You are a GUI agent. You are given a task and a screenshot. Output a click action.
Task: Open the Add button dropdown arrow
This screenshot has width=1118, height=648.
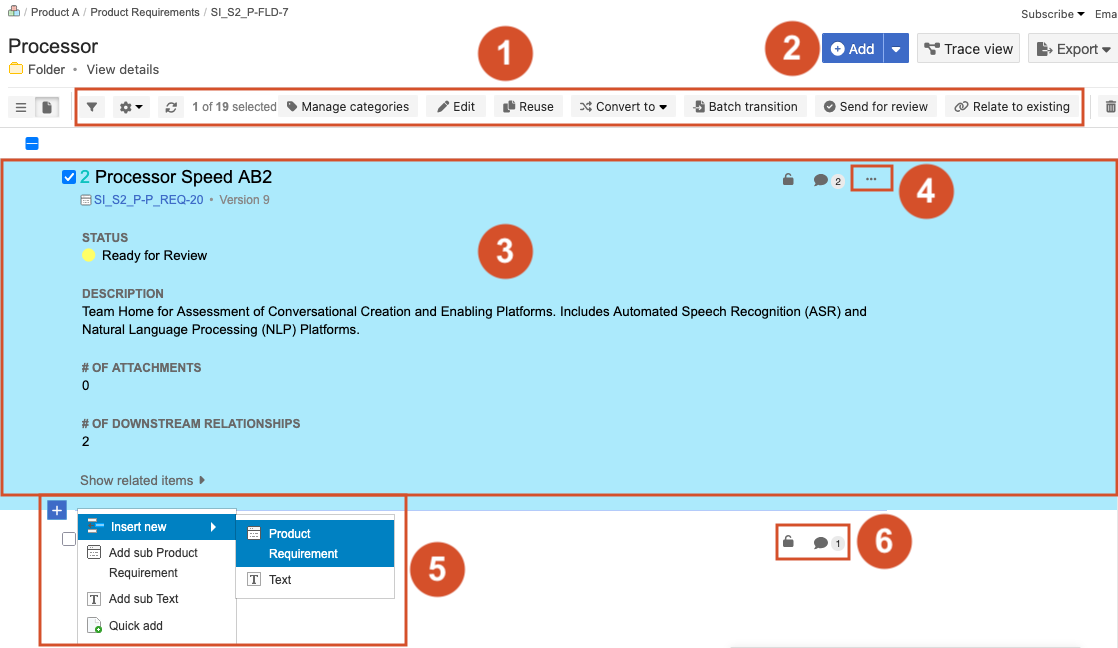[x=896, y=49]
